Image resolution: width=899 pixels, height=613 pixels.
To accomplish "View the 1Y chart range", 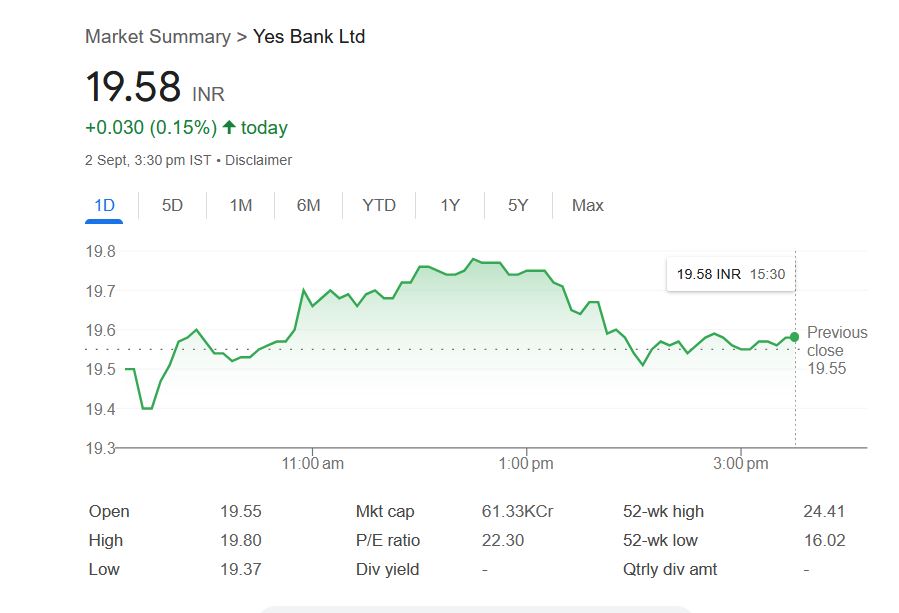I will (x=450, y=205).
